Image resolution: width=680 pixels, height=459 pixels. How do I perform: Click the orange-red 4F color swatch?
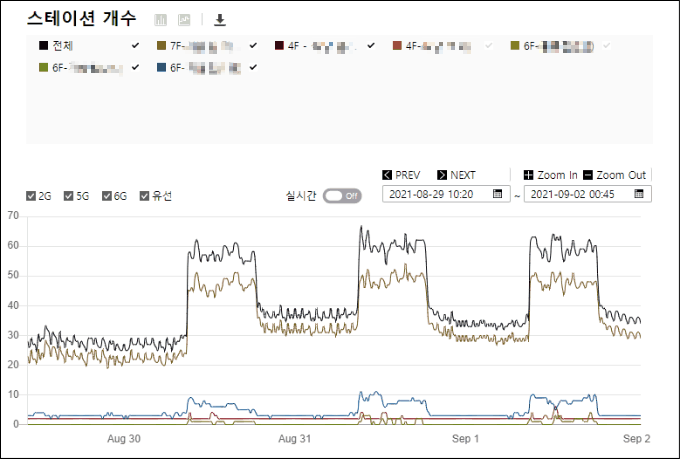(397, 45)
